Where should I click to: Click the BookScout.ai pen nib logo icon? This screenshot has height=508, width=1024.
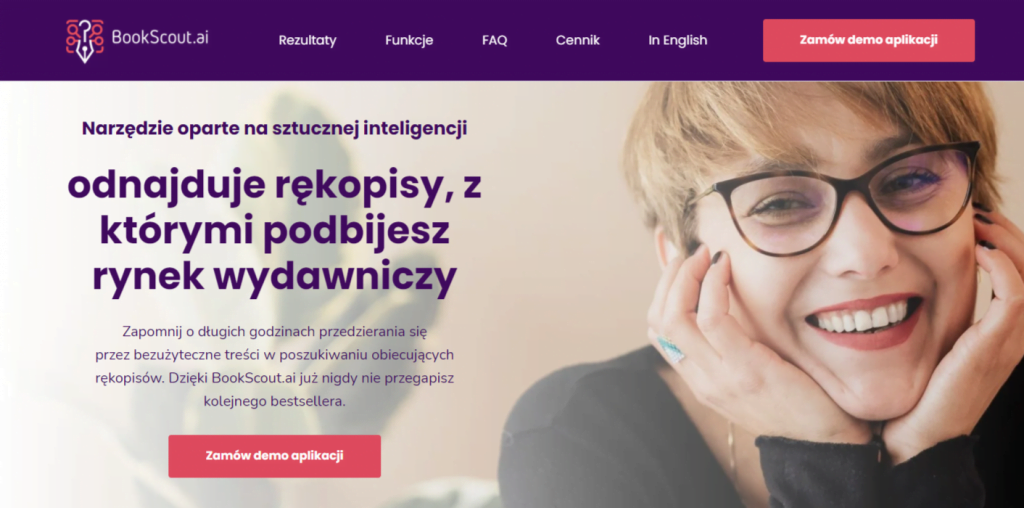[x=84, y=40]
